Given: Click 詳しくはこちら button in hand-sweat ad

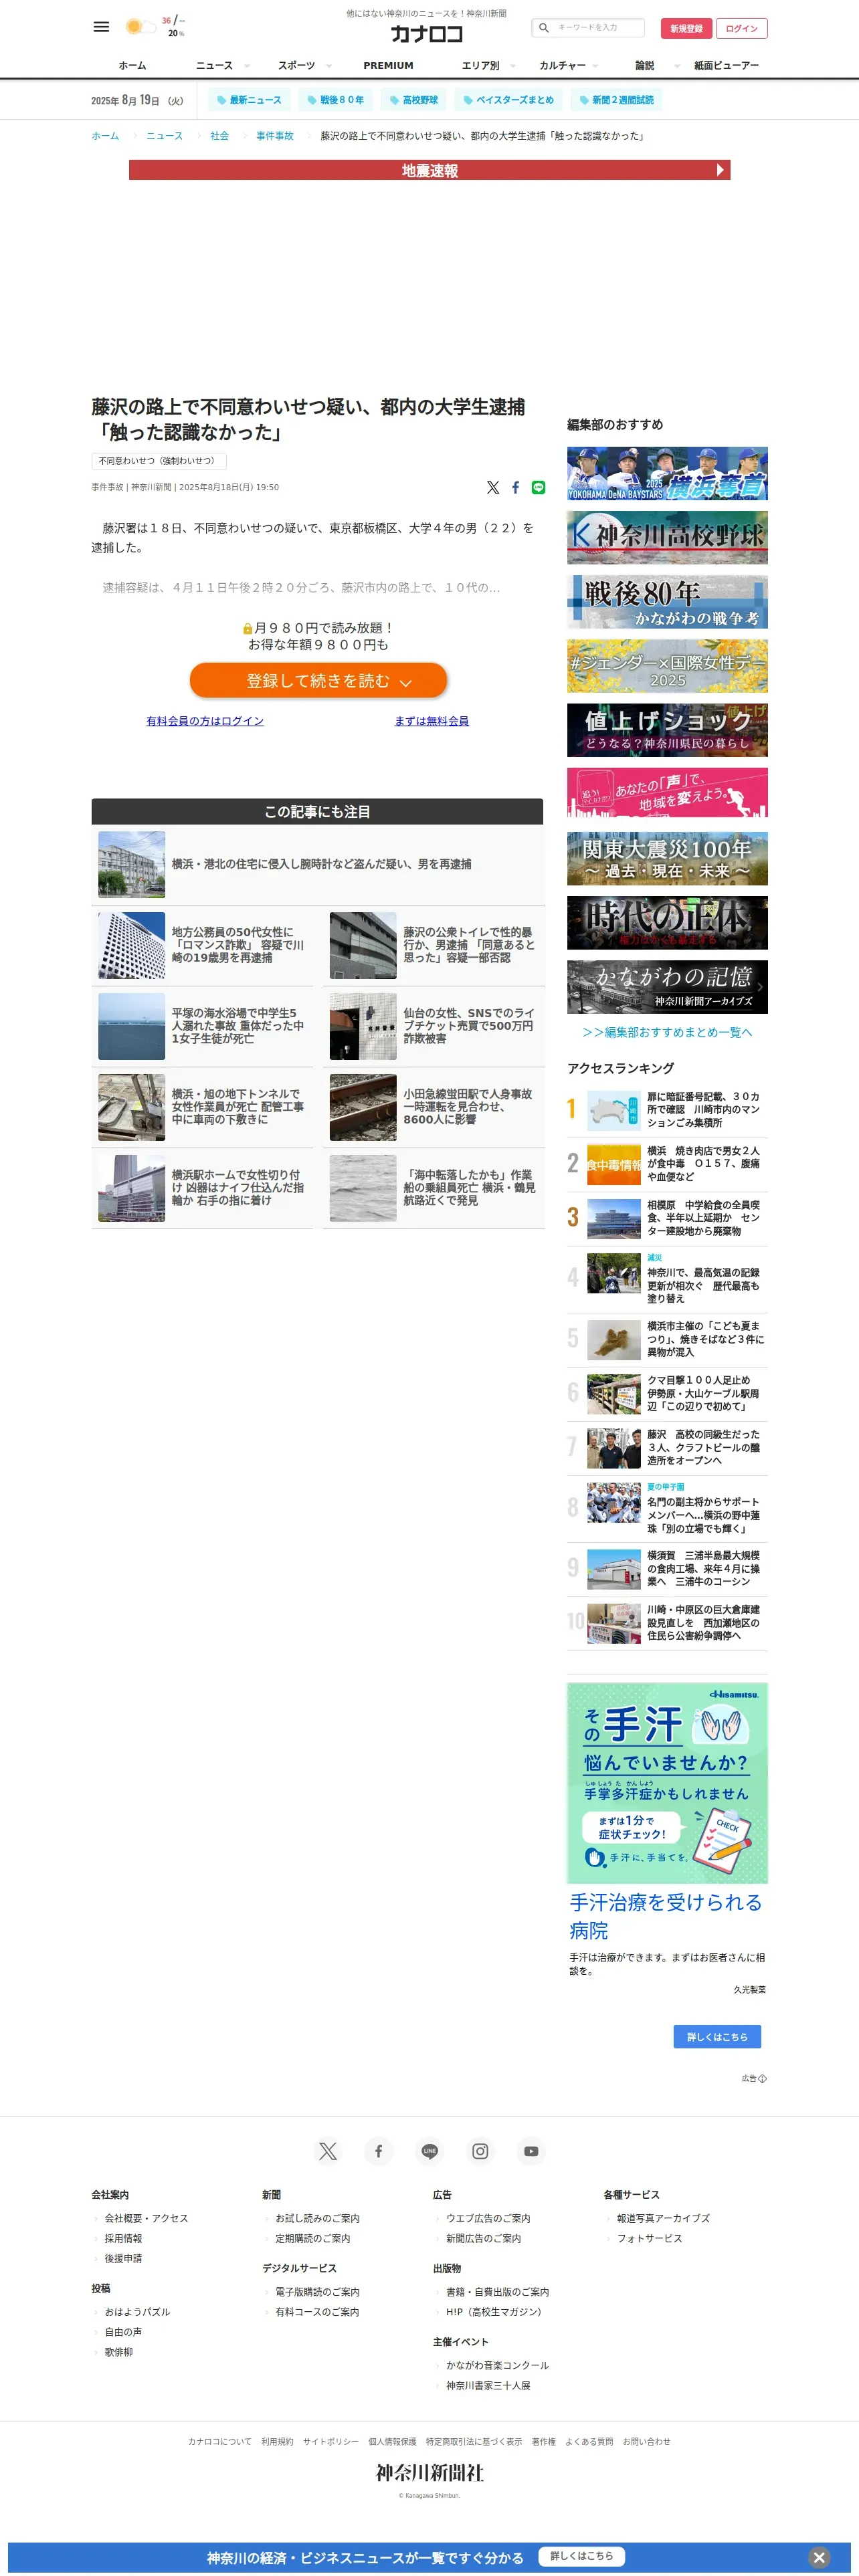Looking at the screenshot, I should (717, 2037).
